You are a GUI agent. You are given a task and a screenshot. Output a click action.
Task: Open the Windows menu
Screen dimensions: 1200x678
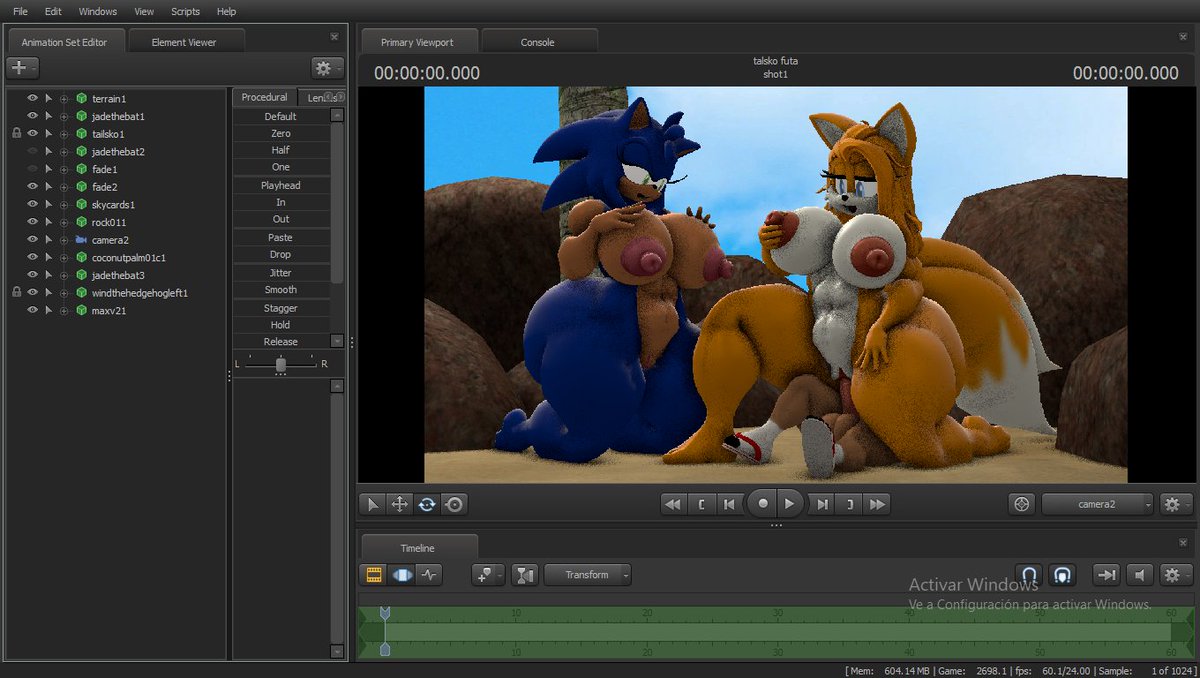pyautogui.click(x=98, y=11)
